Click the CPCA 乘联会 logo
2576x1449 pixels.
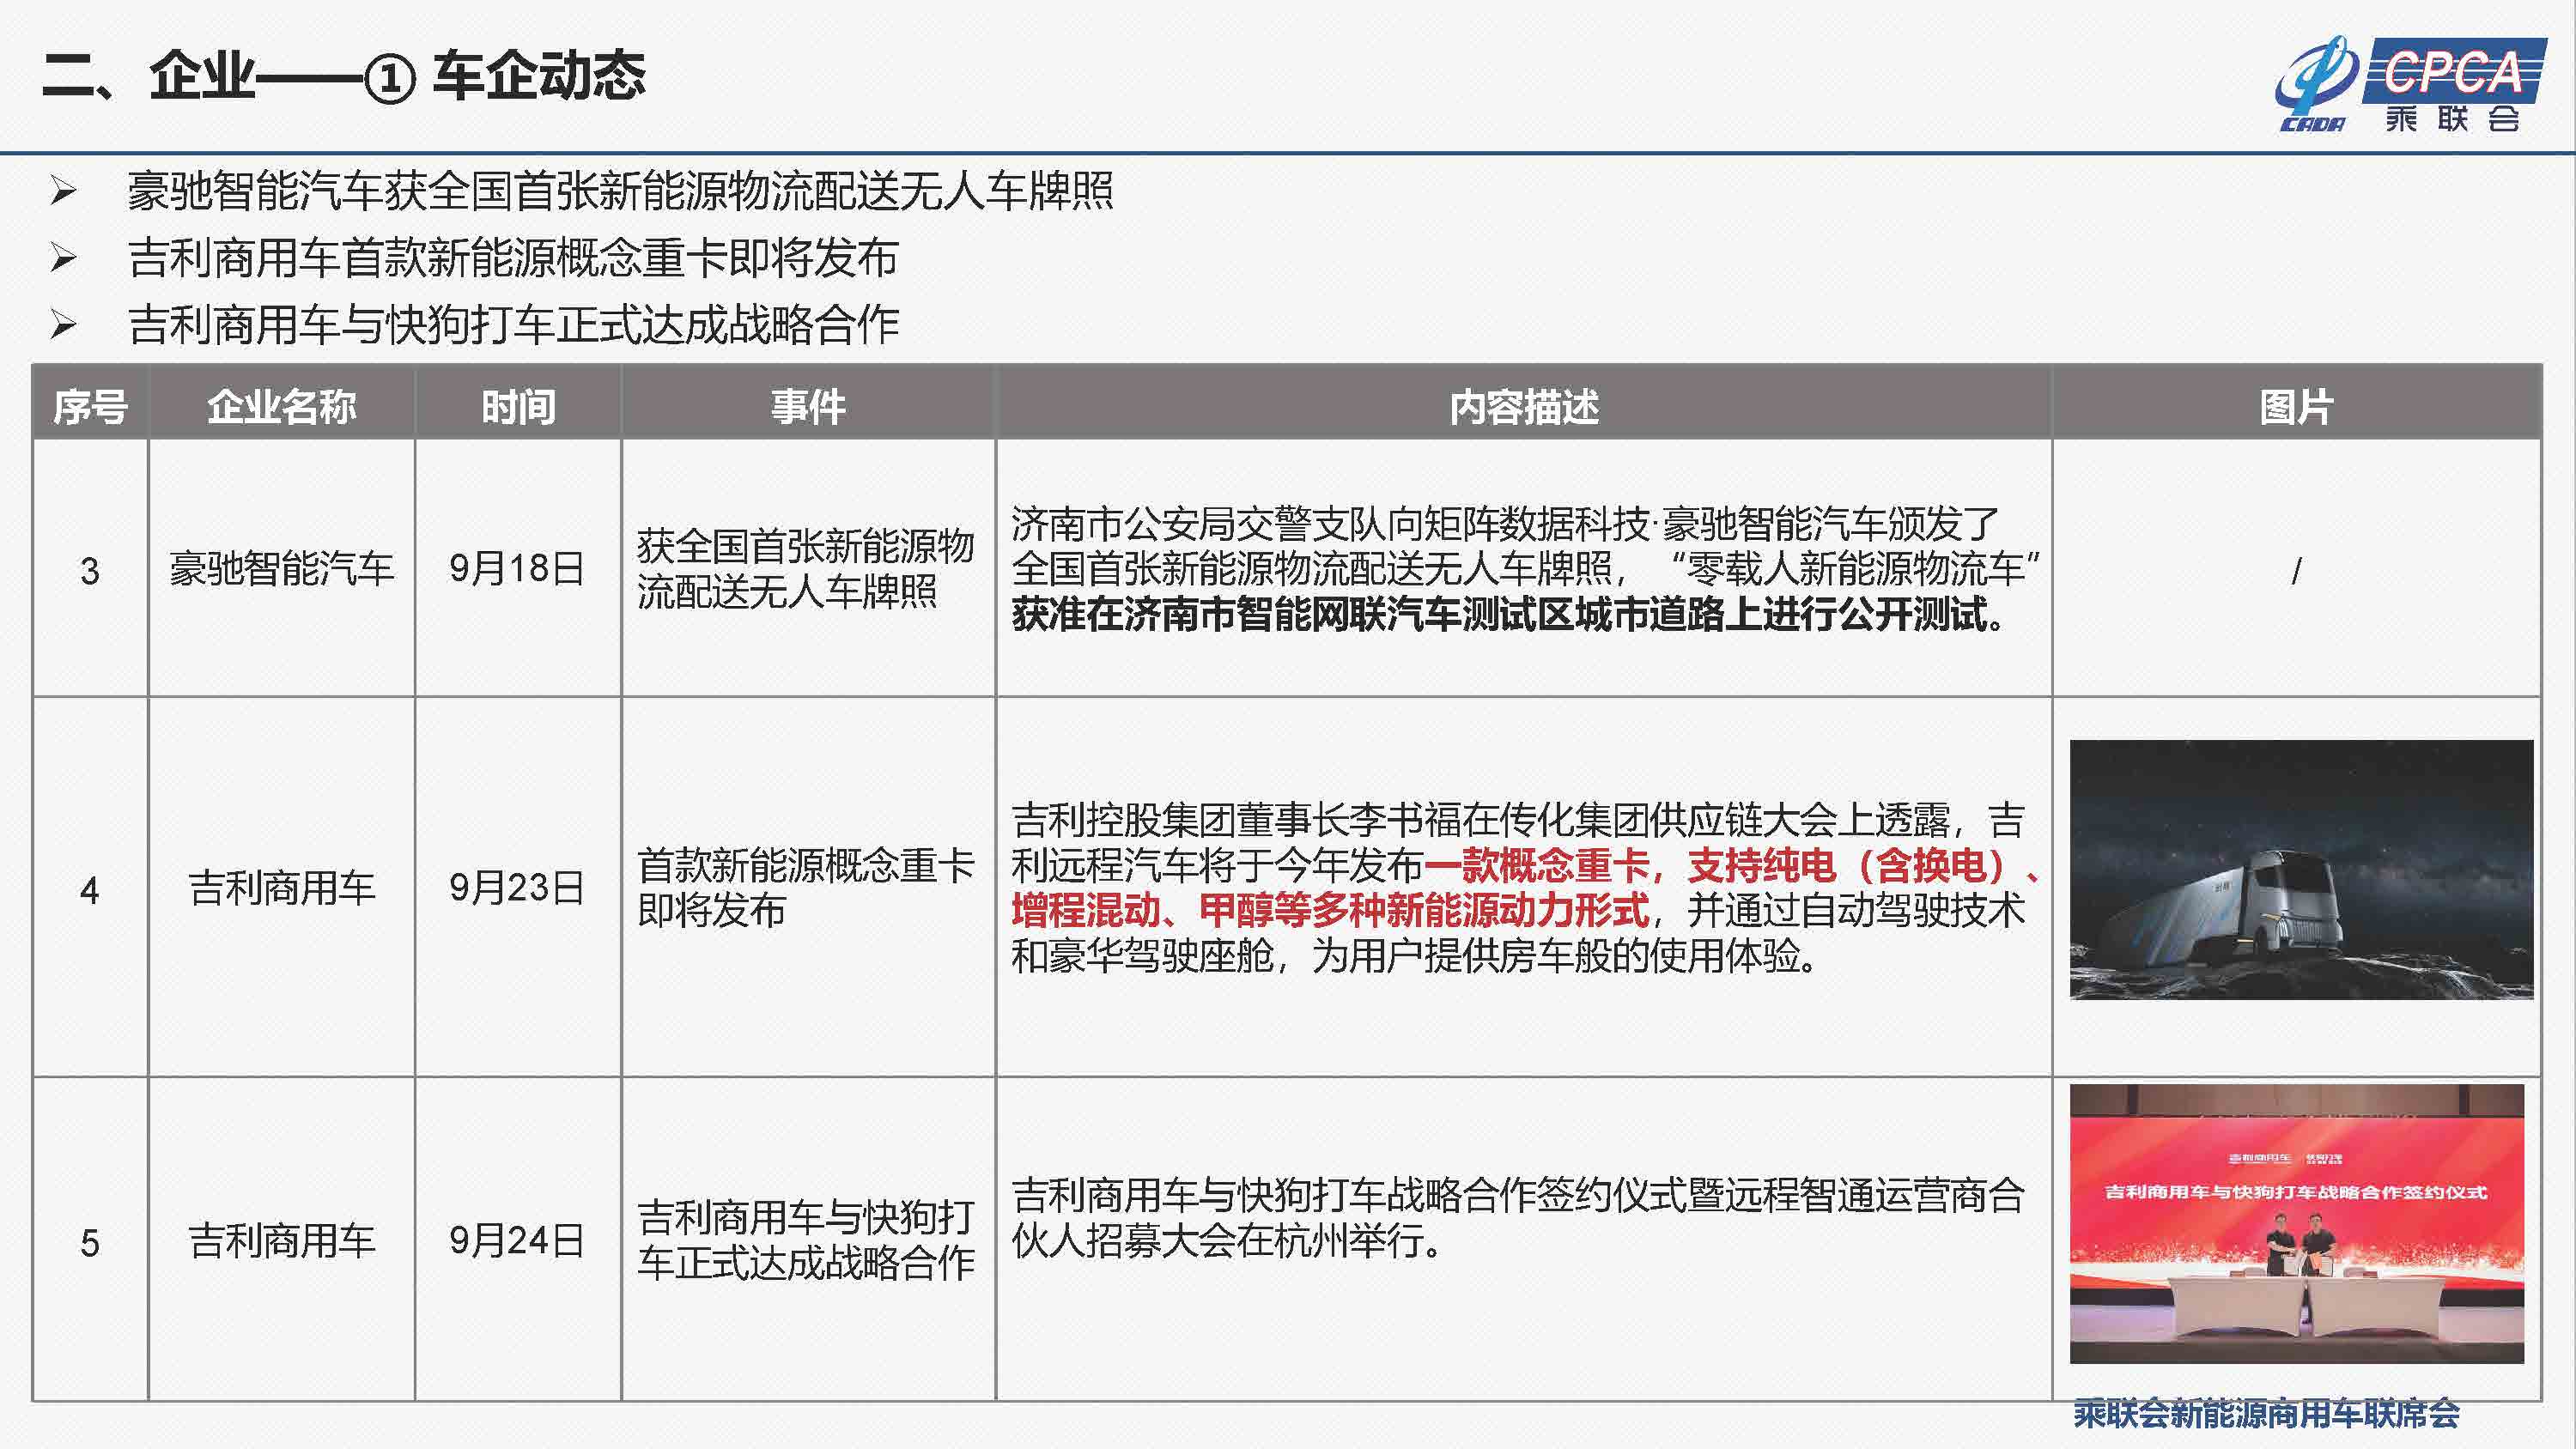(2410, 85)
